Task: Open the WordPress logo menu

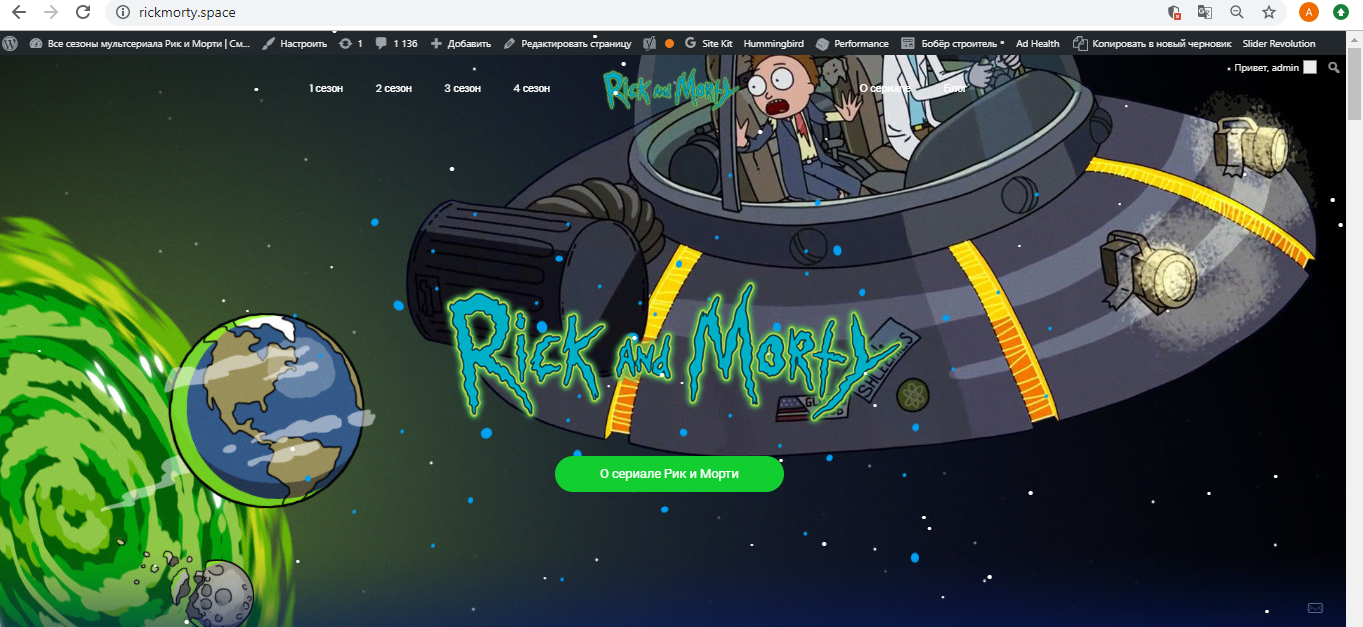Action: [x=10, y=43]
